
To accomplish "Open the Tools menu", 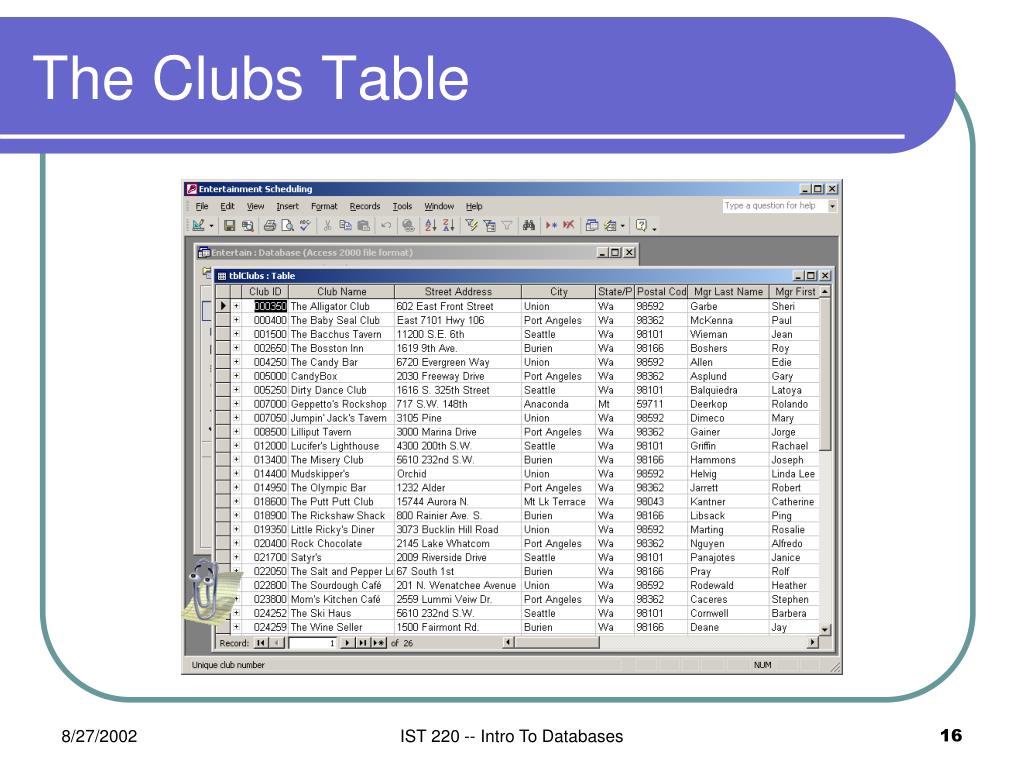I will click(x=402, y=206).
